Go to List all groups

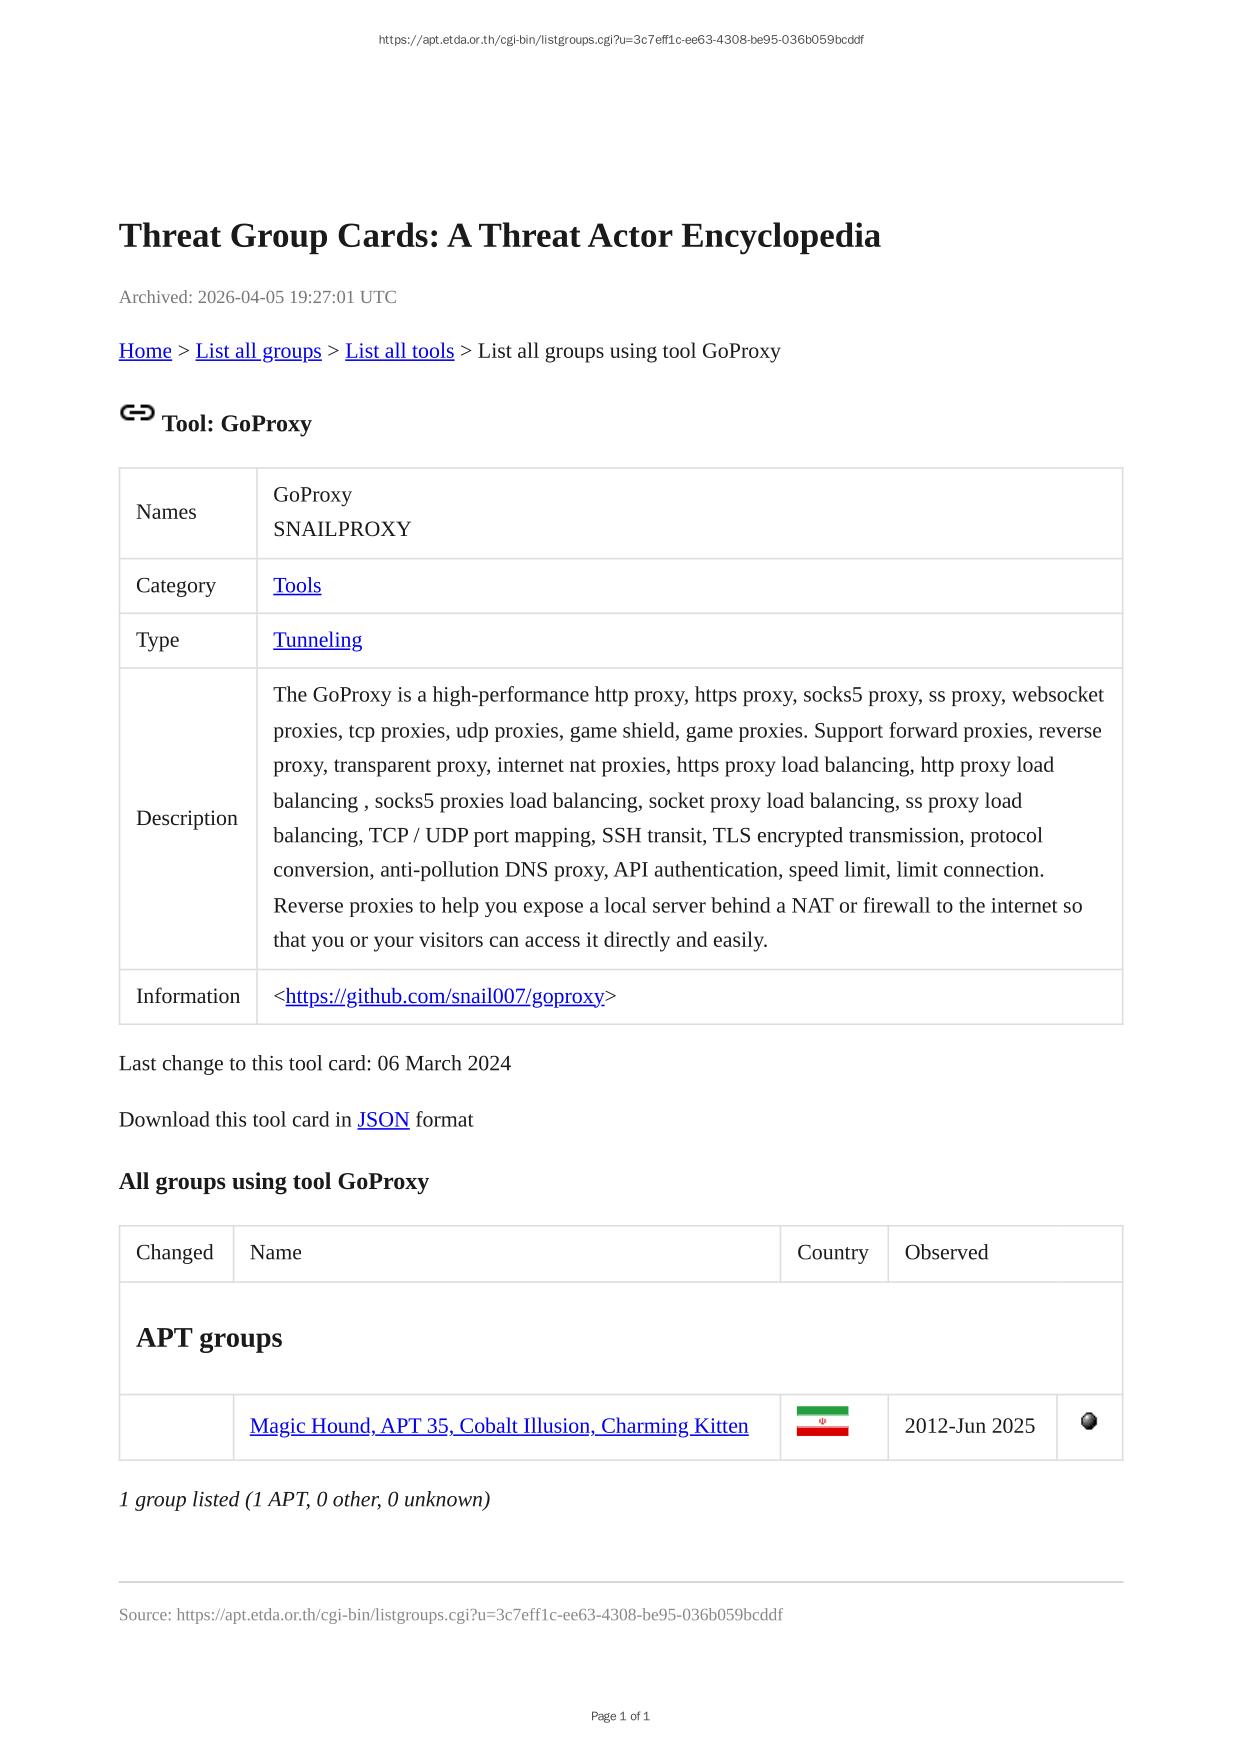pos(258,351)
